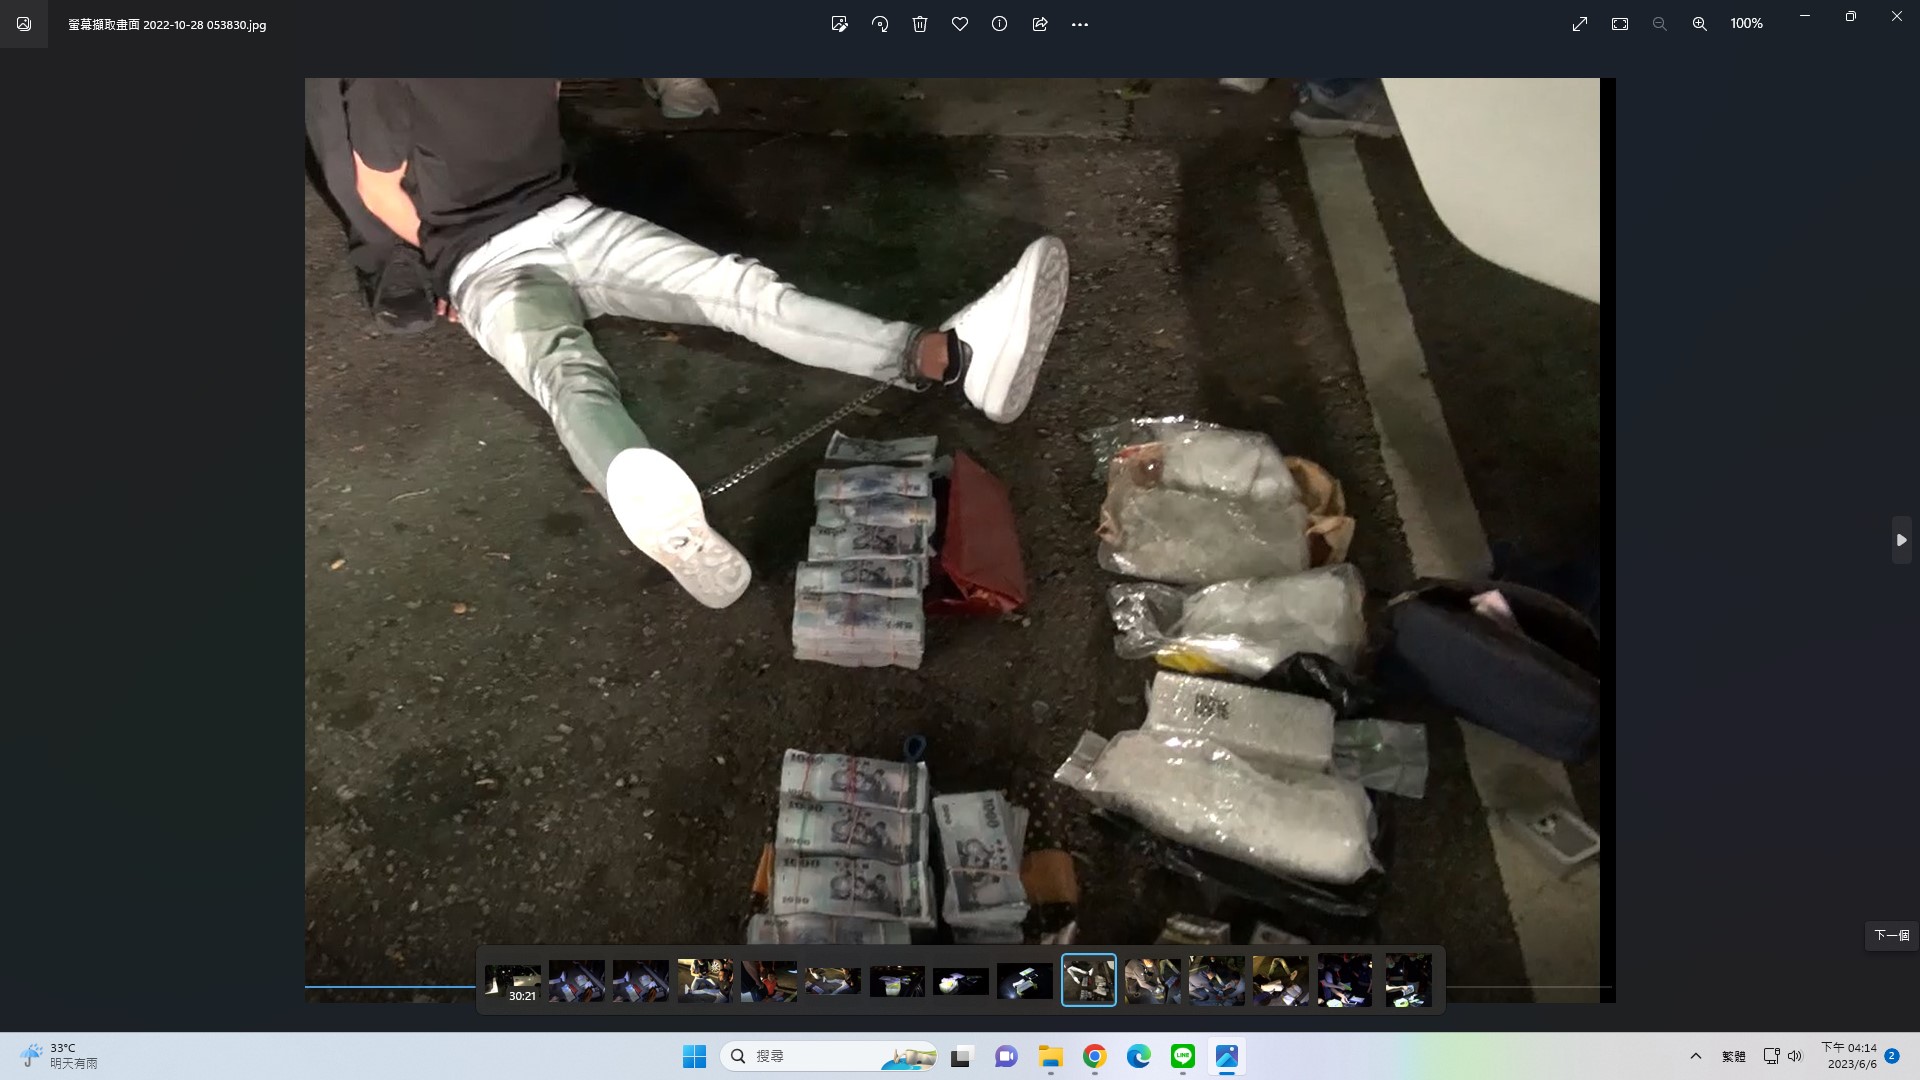This screenshot has height=1080, width=1920.
Task: Expand the system tray hidden icons chevron
Action: (1696, 1056)
